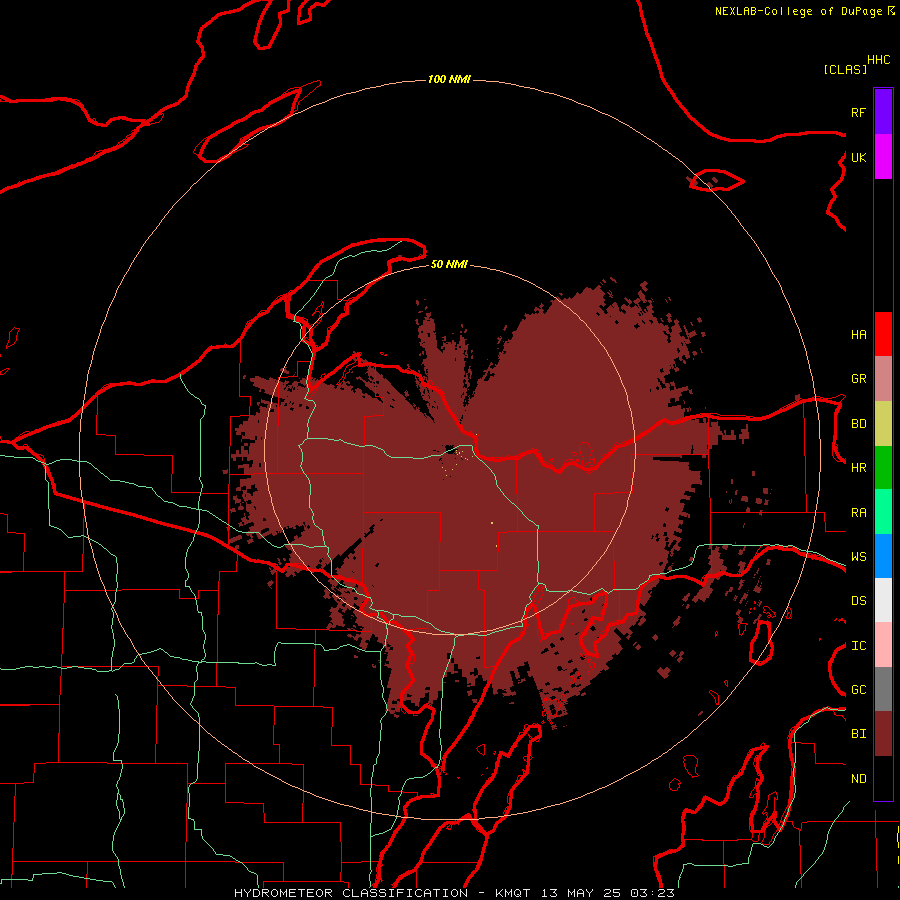This screenshot has height=900, width=900.
Task: Click the 50 NMI range ring label
Action: (x=449, y=264)
